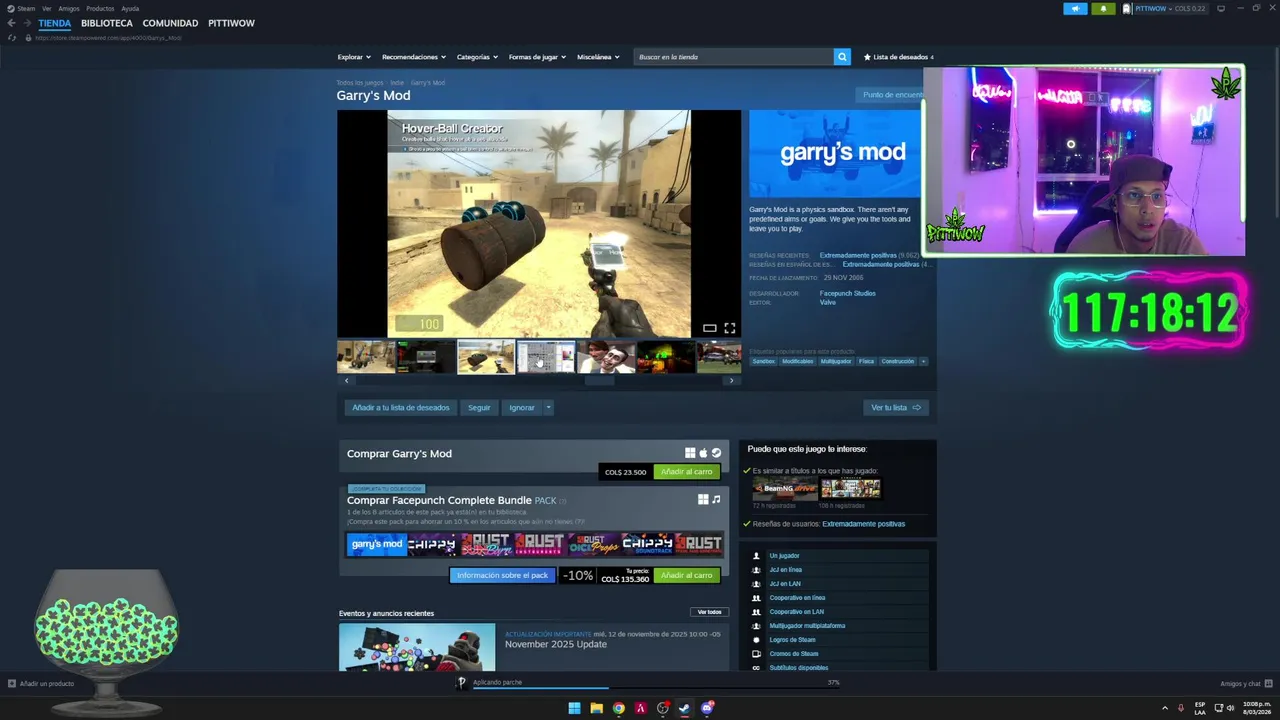Click the Seguir button
The height and width of the screenshot is (720, 1280).
[x=479, y=407]
